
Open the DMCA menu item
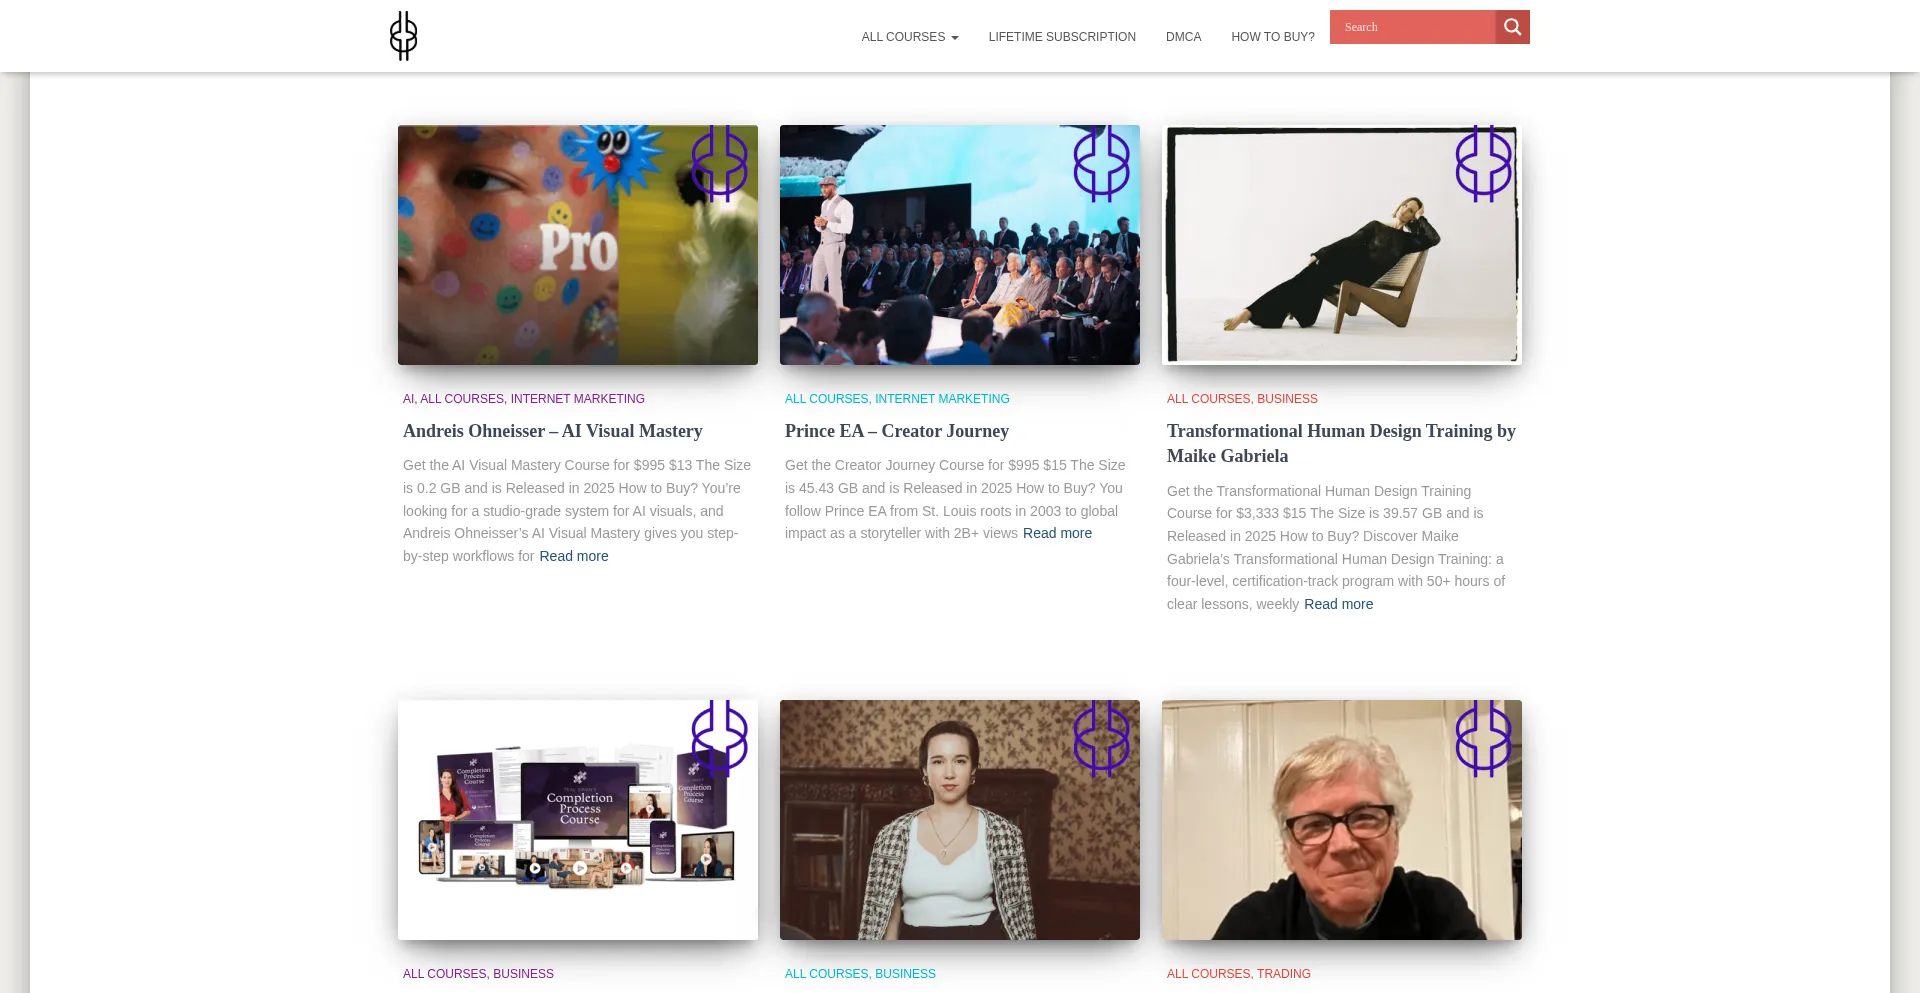[x=1183, y=37]
